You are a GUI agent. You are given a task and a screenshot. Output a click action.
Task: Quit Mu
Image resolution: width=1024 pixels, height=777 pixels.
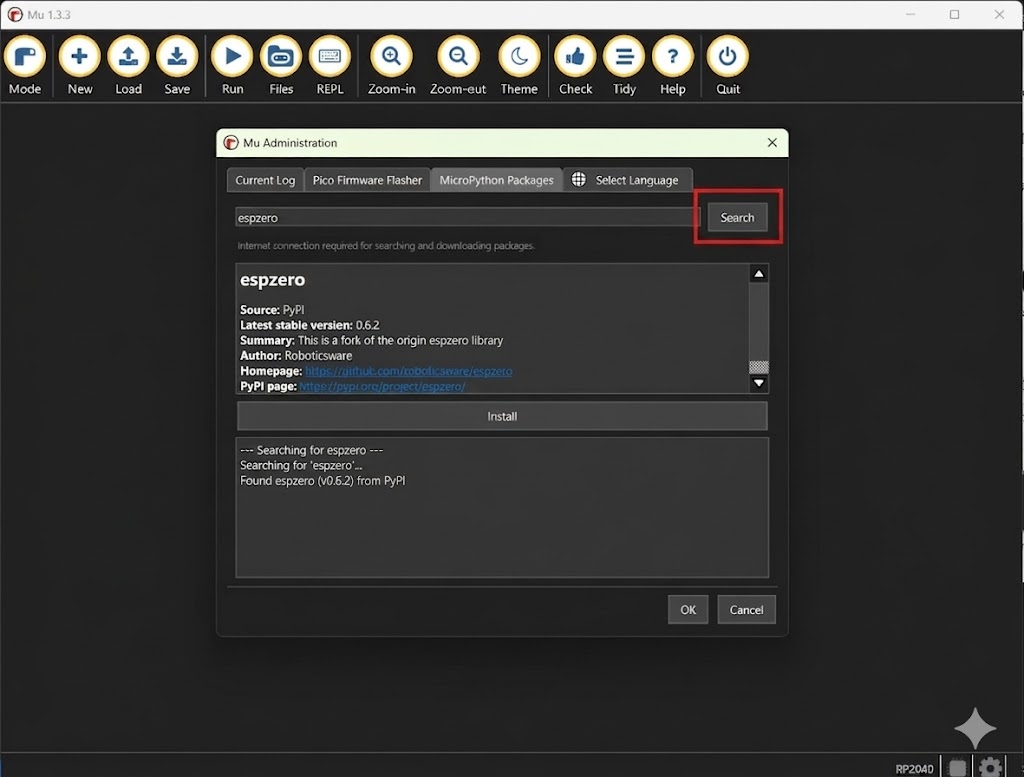[x=728, y=66]
